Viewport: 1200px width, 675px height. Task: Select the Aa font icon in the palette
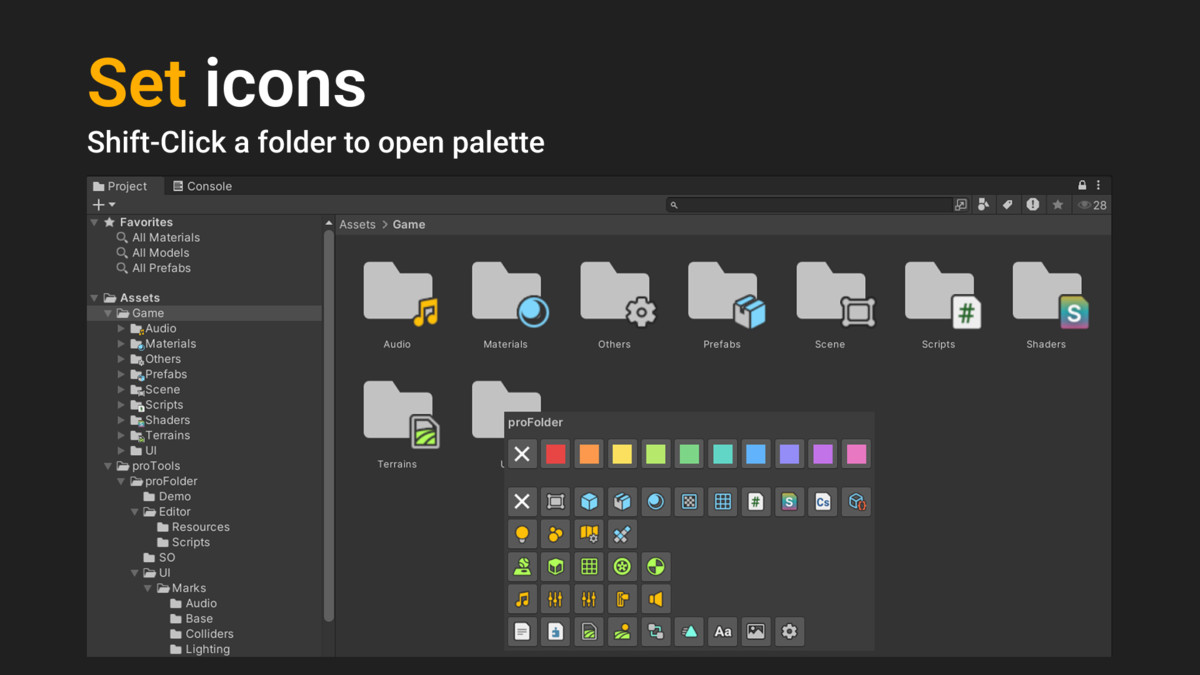(722, 631)
